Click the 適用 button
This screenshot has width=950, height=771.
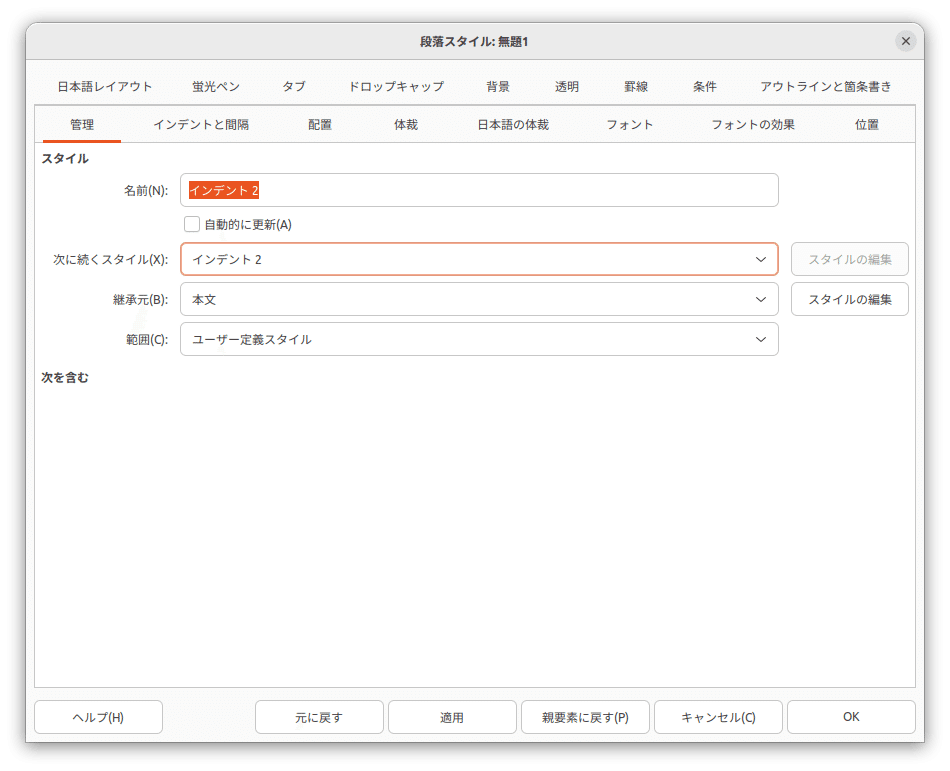(452, 717)
